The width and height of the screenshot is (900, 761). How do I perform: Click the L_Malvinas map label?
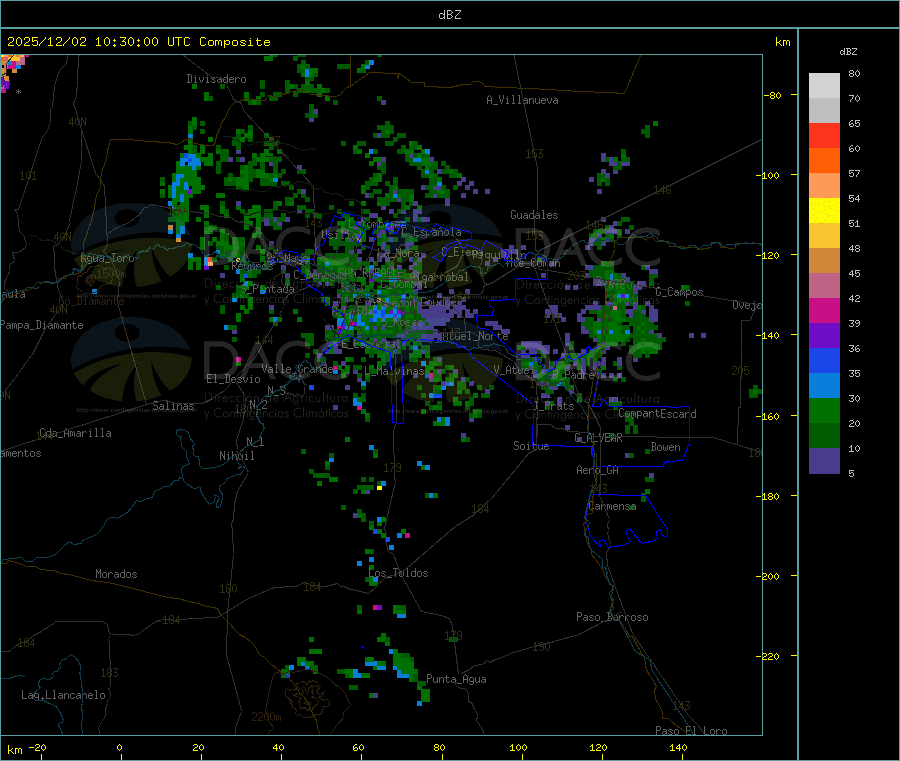click(x=394, y=371)
